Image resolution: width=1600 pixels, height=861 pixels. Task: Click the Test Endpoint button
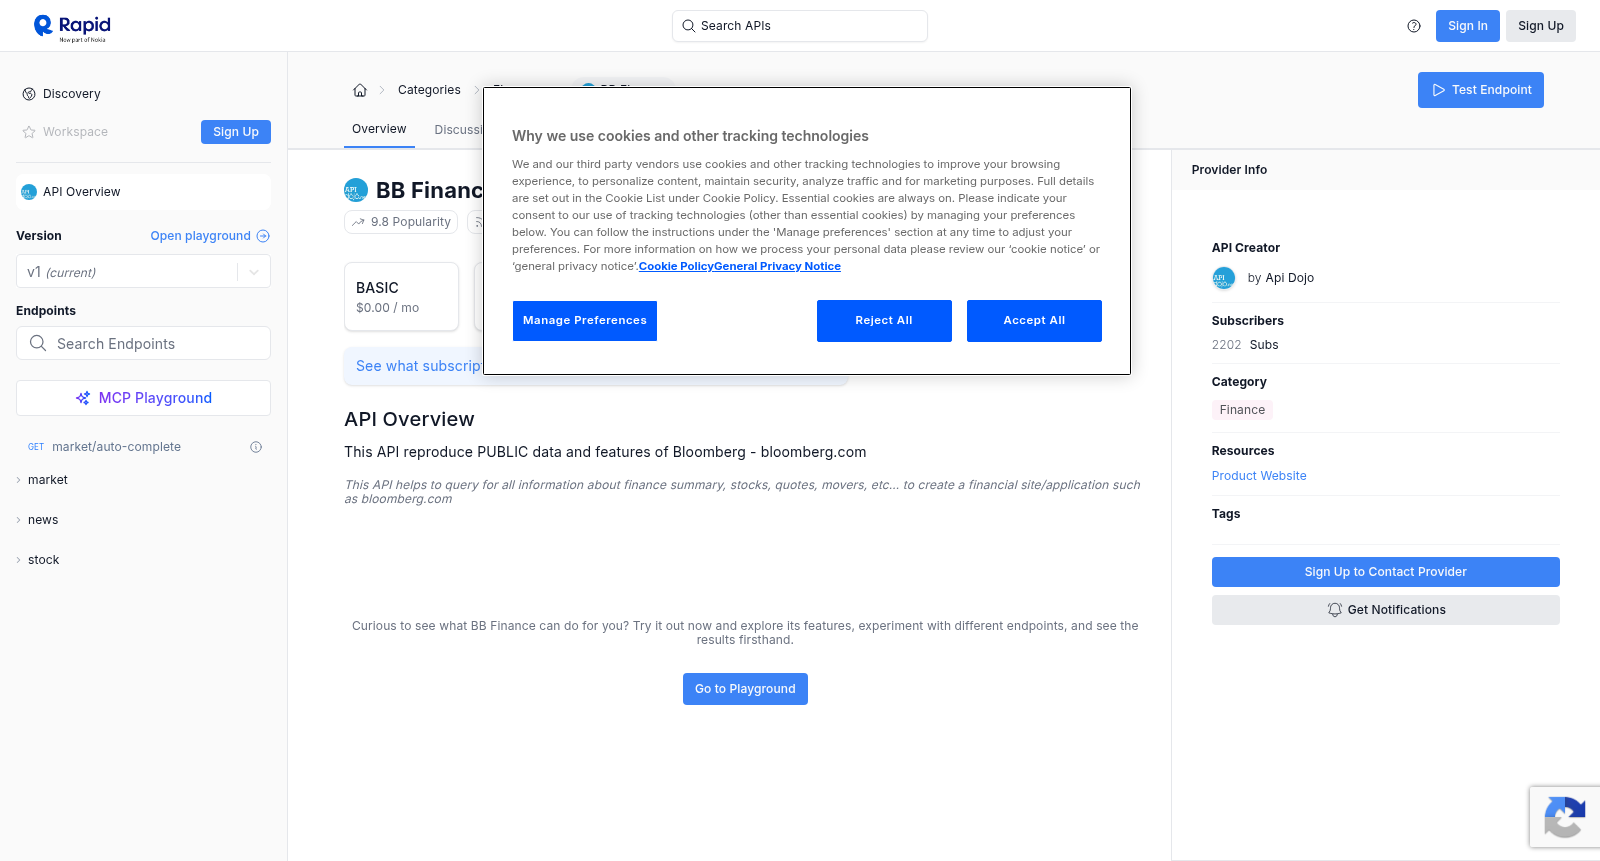(1480, 90)
